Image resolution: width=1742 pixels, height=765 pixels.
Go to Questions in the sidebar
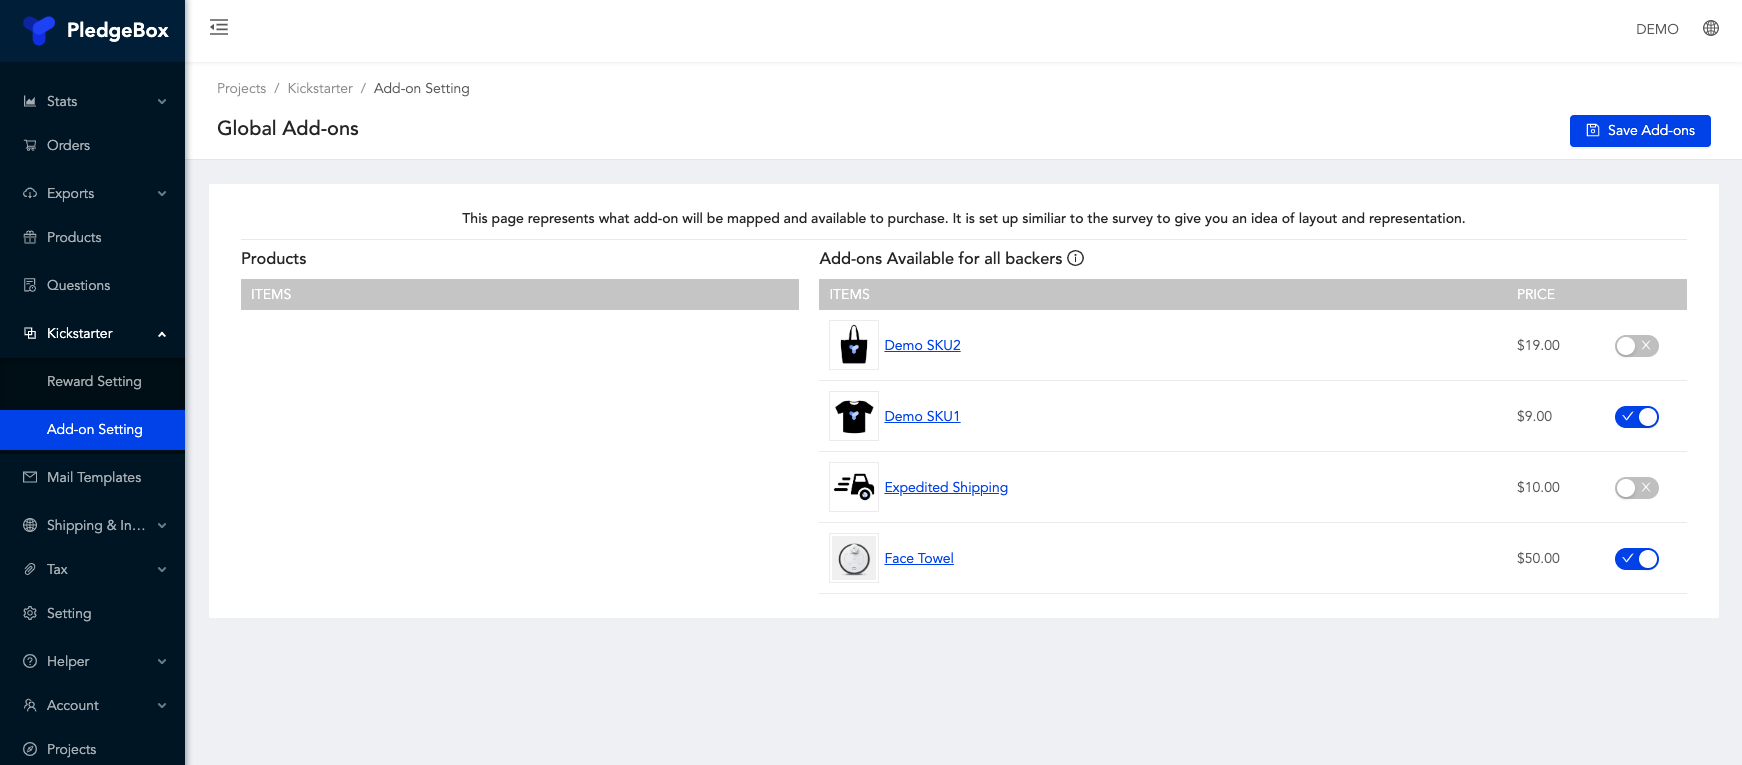(78, 285)
